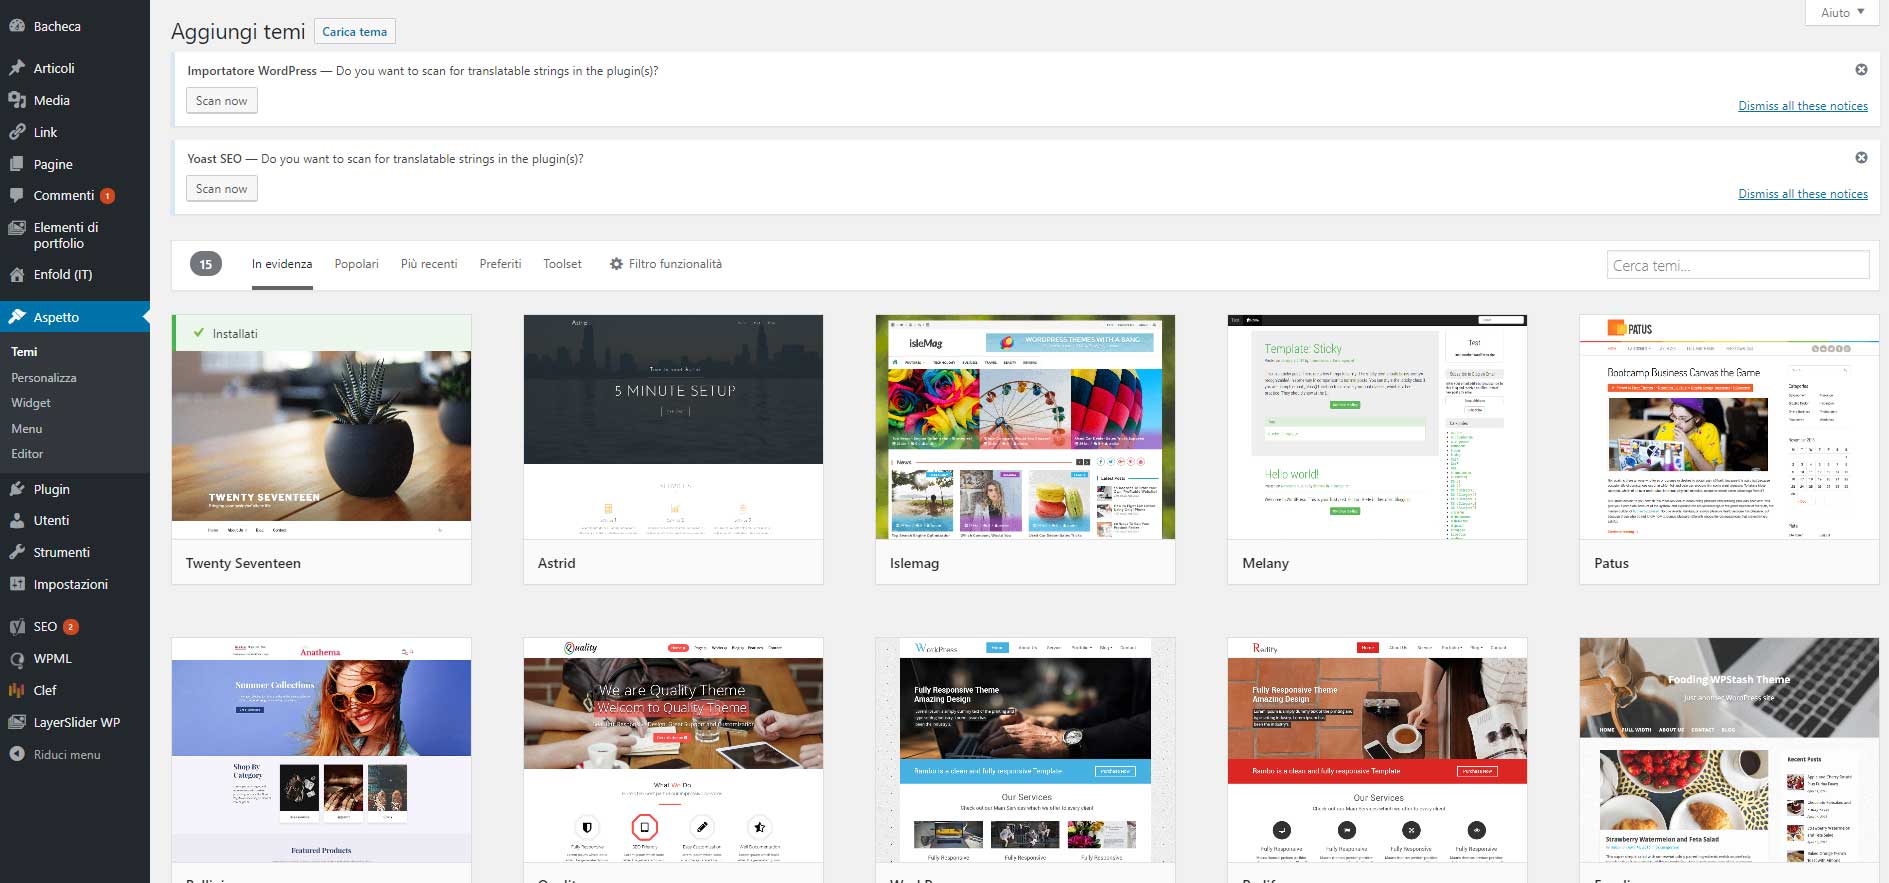Open the Temi submenu item

point(24,352)
